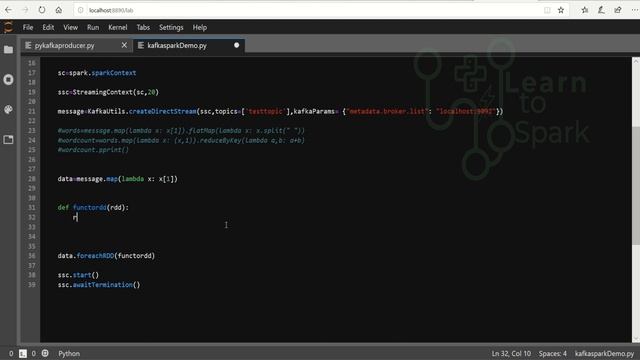Open the Run menu
The image size is (640, 360).
click(93, 27)
